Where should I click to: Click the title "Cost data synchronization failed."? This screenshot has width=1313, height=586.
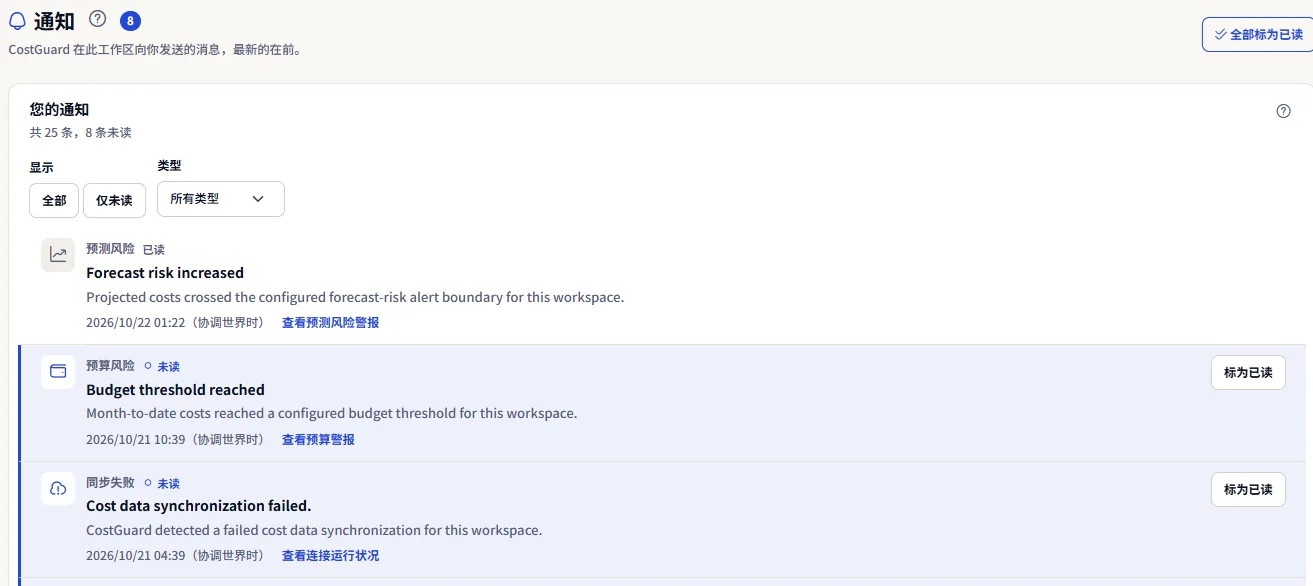coord(199,505)
